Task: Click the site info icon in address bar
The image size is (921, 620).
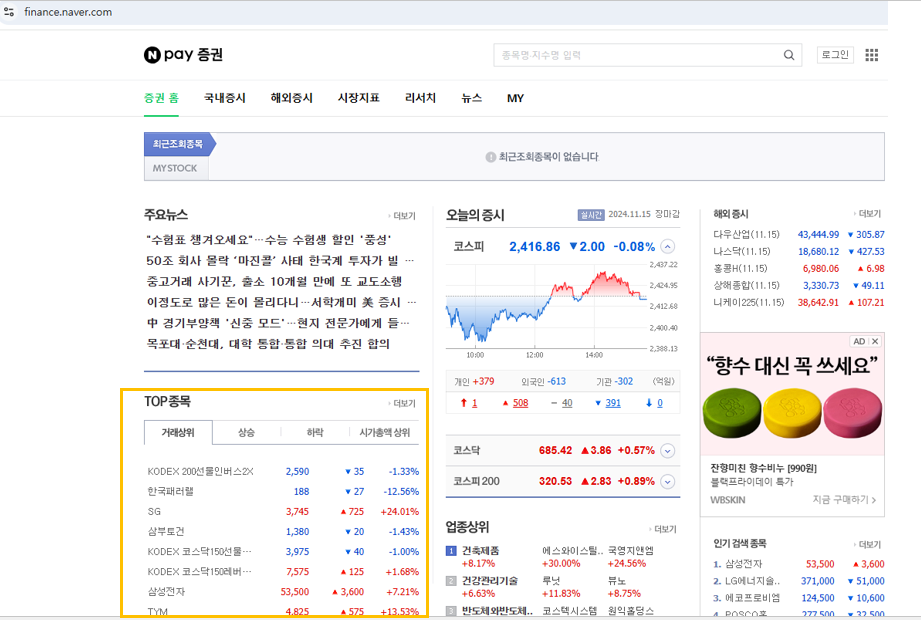Action: 9,12
